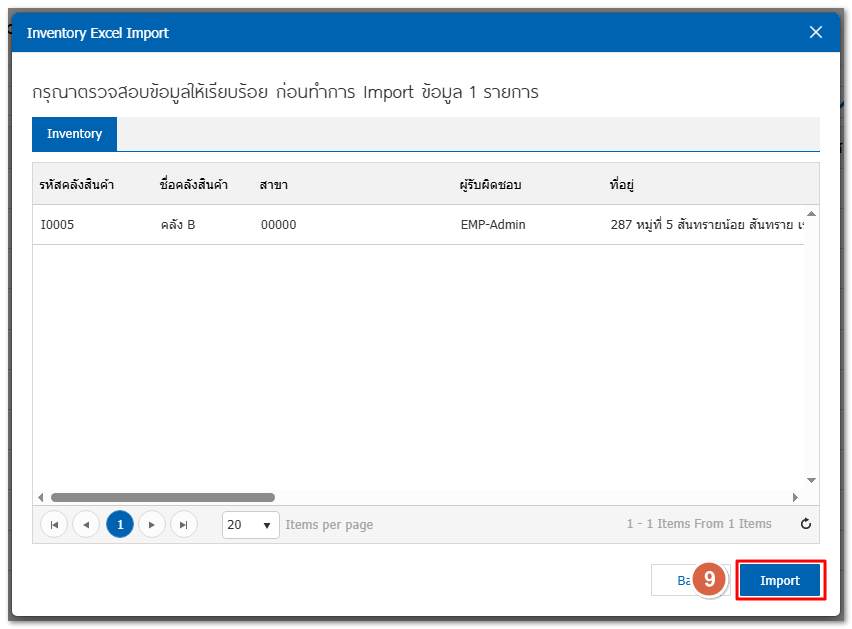Click the horizontal scrollbar thumb
The height and width of the screenshot is (629, 852).
tap(162, 497)
